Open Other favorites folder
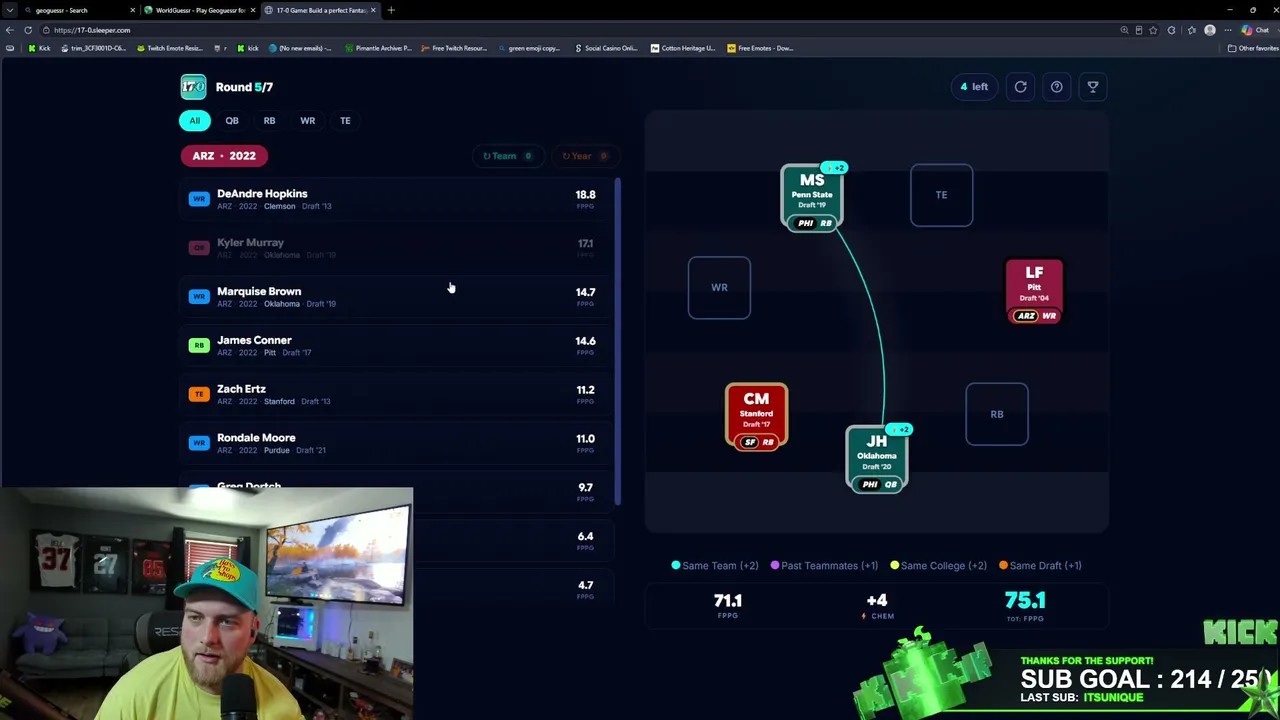Viewport: 1280px width, 720px height. [1253, 48]
